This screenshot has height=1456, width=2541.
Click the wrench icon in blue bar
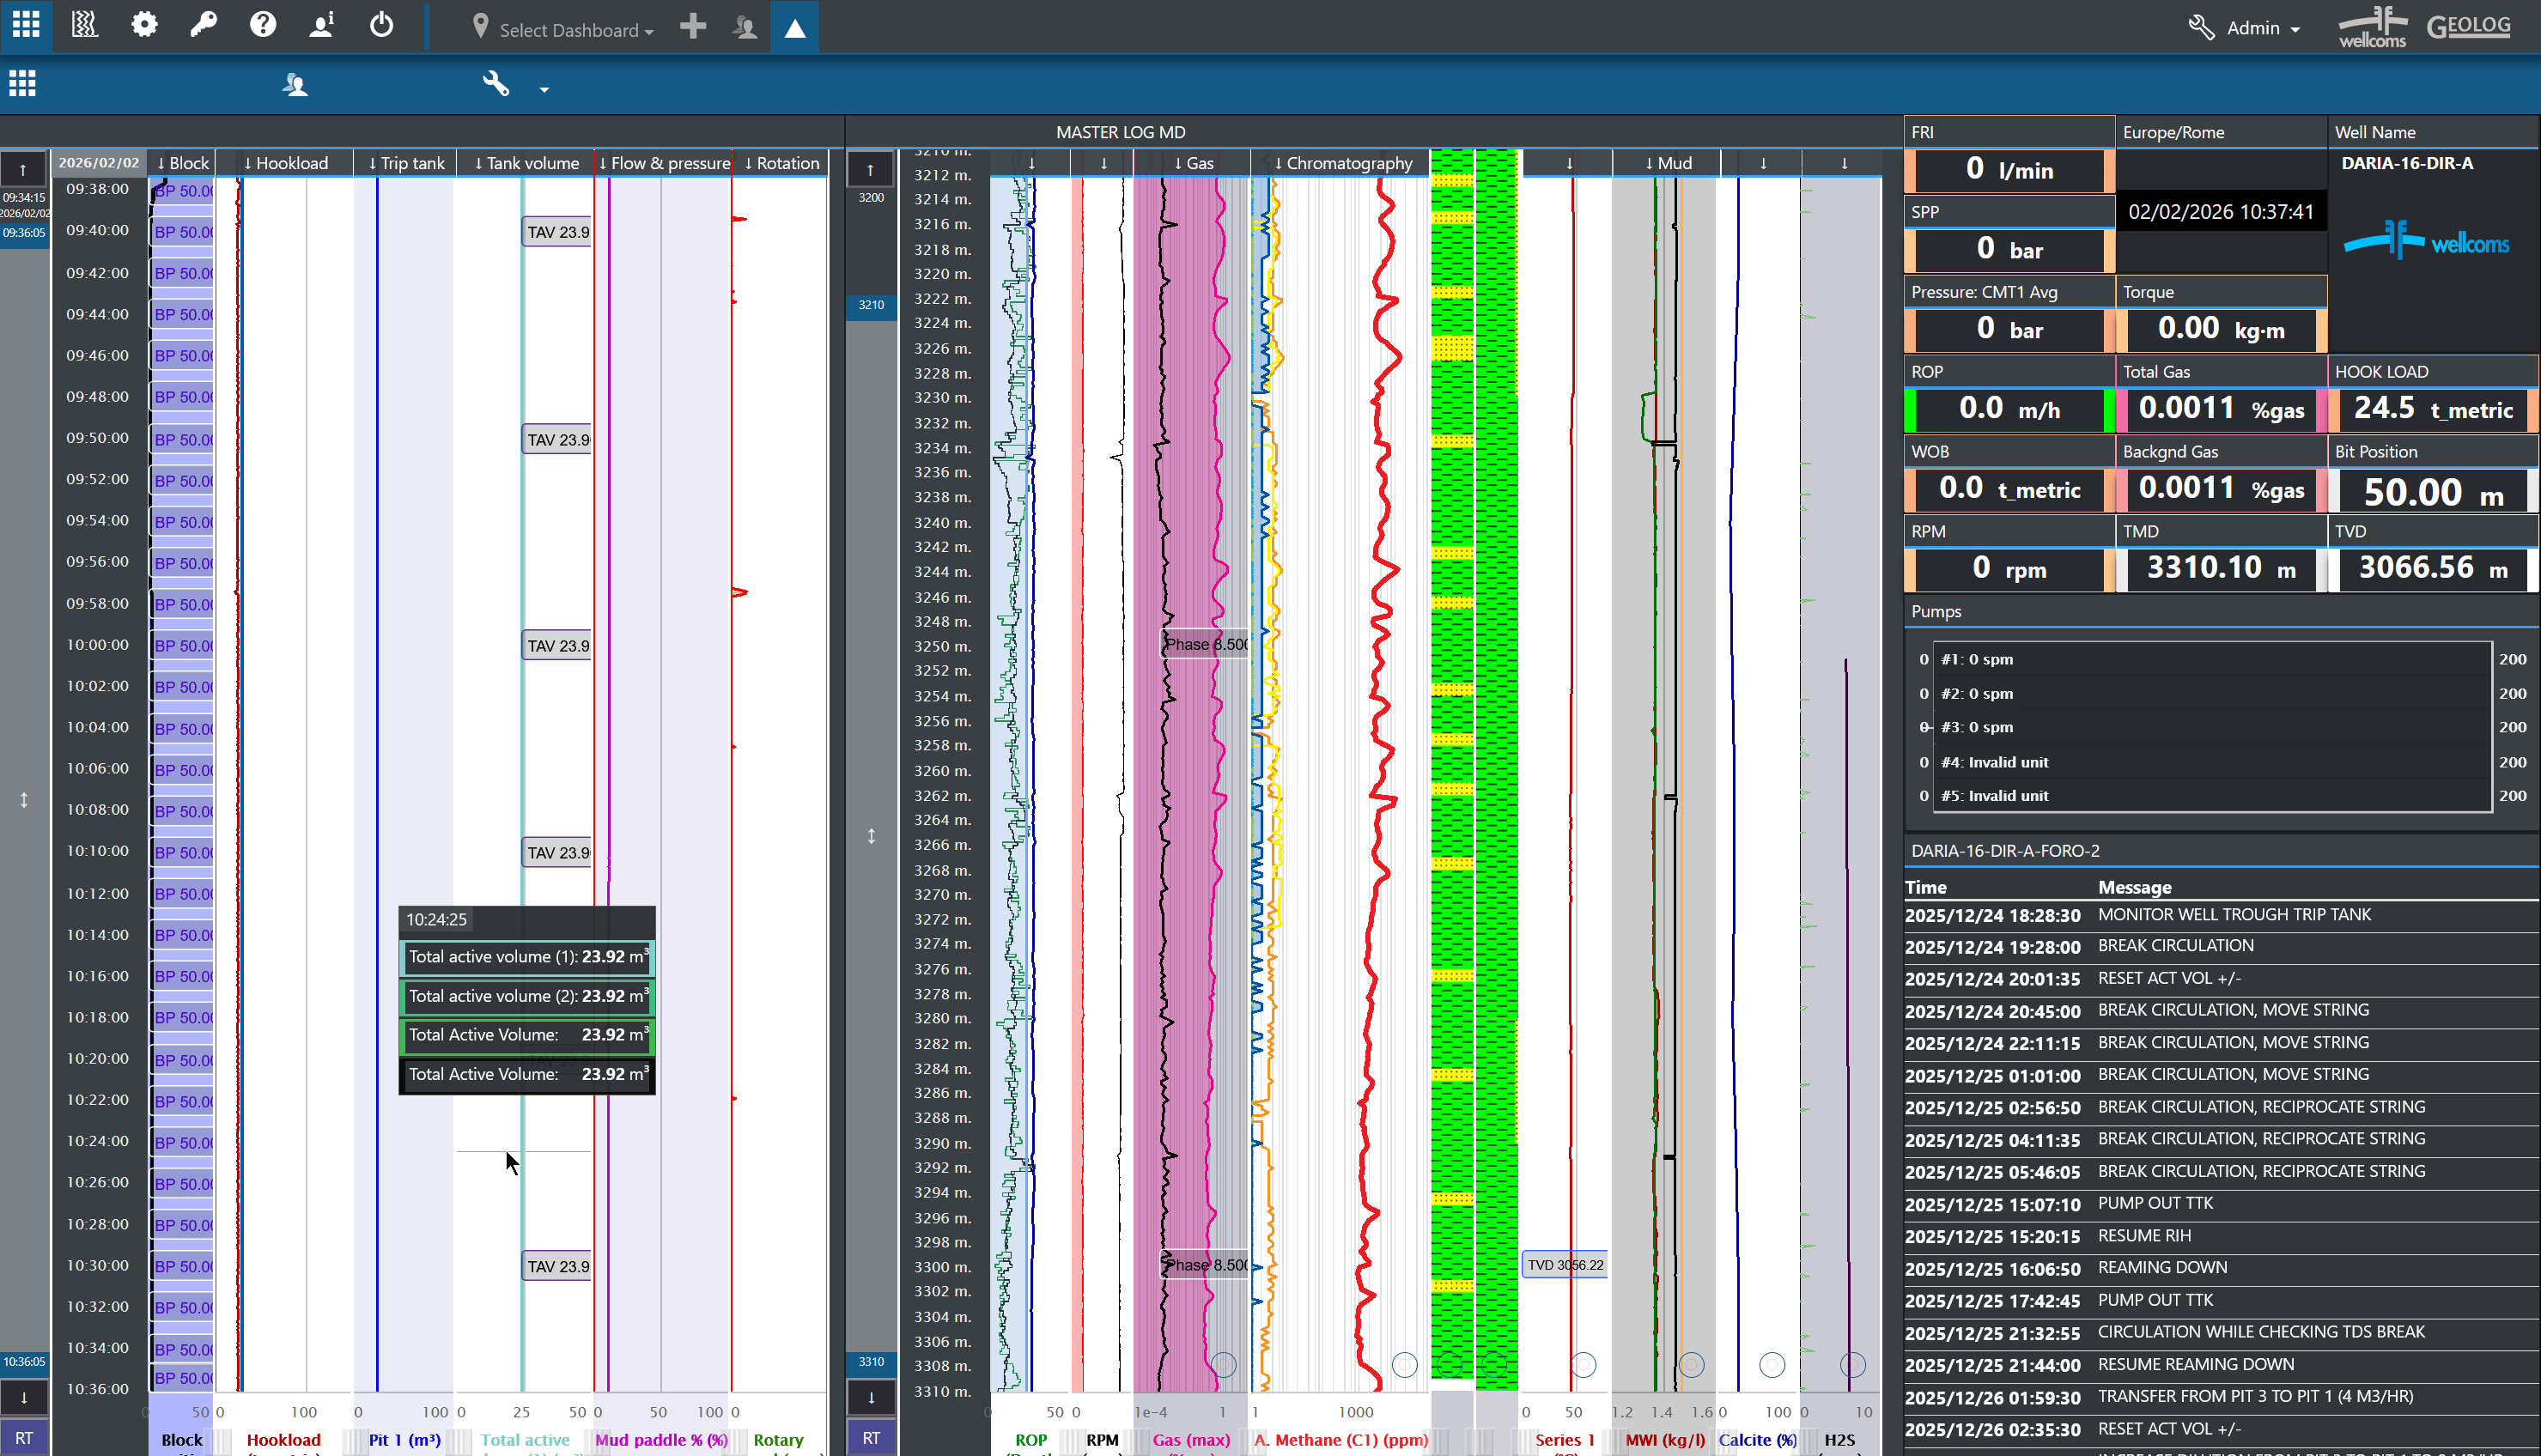(496, 84)
